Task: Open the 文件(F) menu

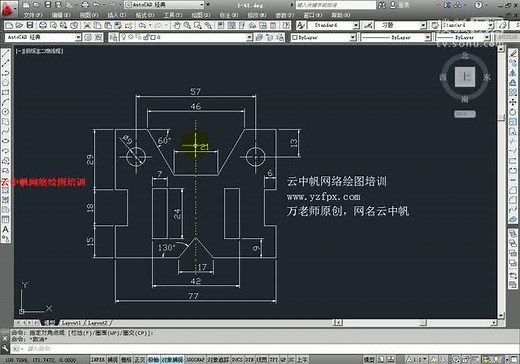Action: (33, 15)
